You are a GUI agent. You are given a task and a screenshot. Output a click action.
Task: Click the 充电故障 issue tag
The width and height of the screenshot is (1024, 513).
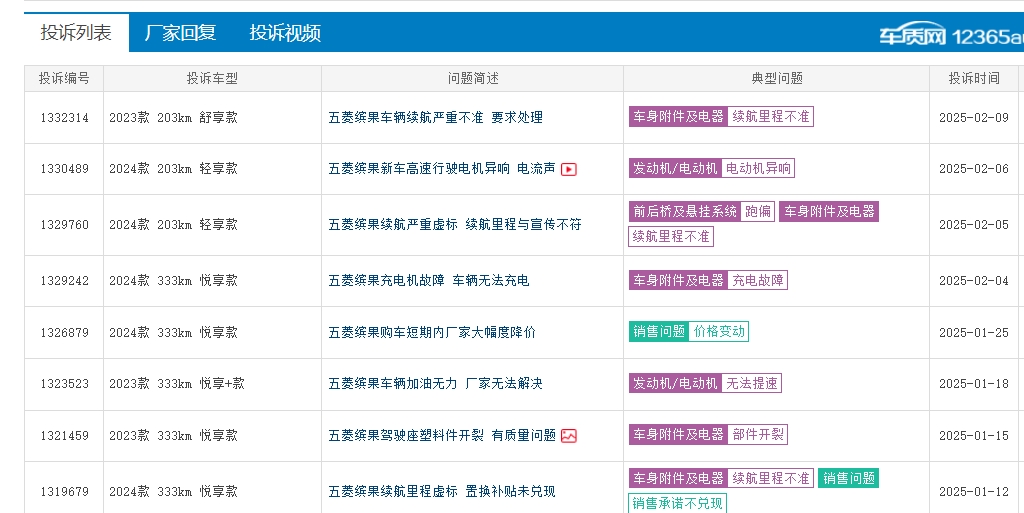click(758, 281)
